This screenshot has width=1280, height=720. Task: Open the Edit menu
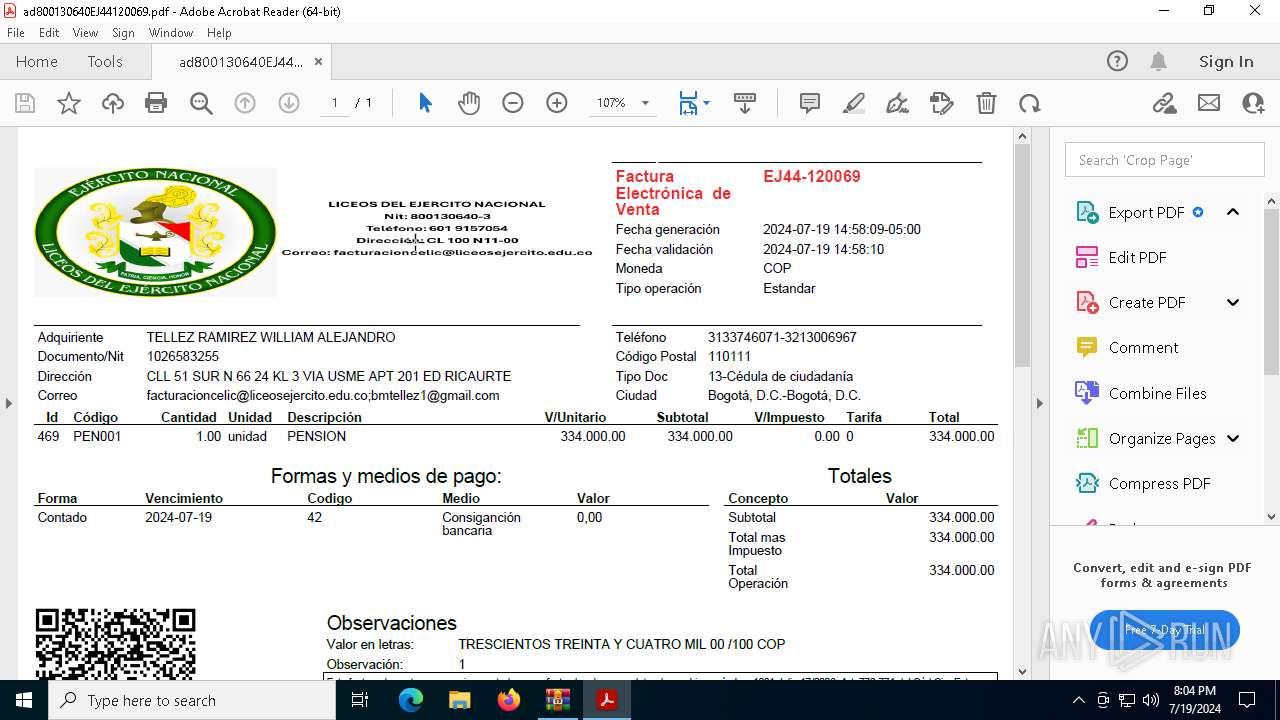pyautogui.click(x=49, y=33)
